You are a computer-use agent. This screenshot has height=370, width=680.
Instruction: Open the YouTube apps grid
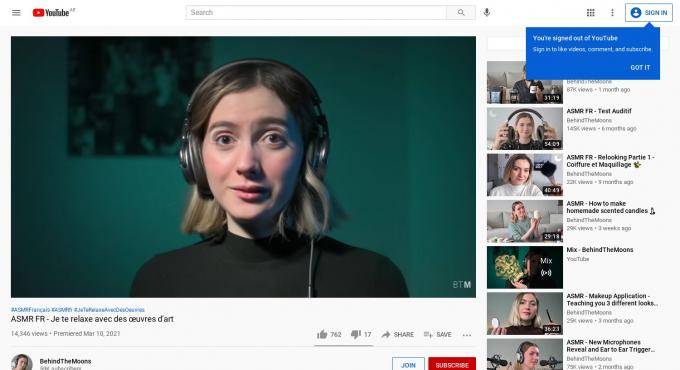tap(590, 13)
